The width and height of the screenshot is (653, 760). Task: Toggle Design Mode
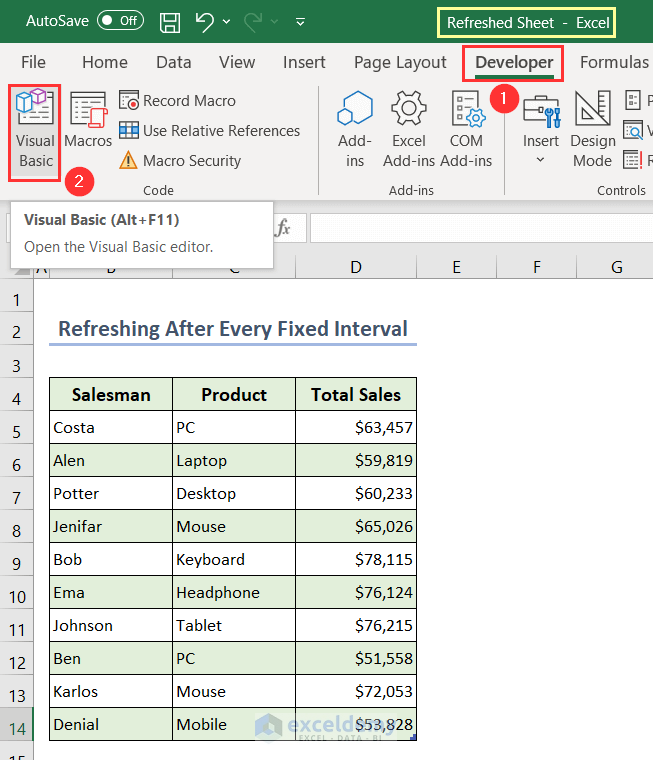(x=592, y=131)
